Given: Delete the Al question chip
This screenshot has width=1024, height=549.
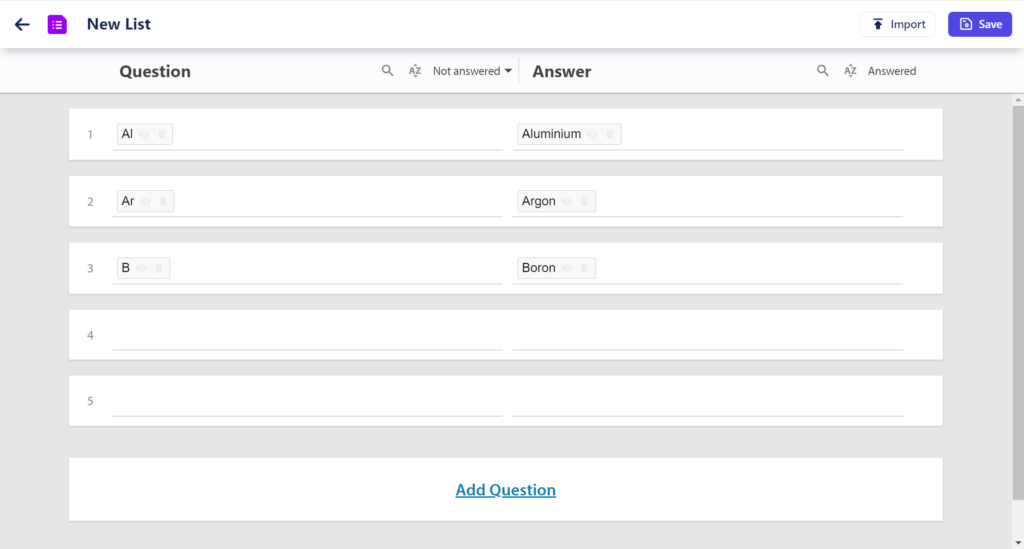Looking at the screenshot, I should 162,134.
